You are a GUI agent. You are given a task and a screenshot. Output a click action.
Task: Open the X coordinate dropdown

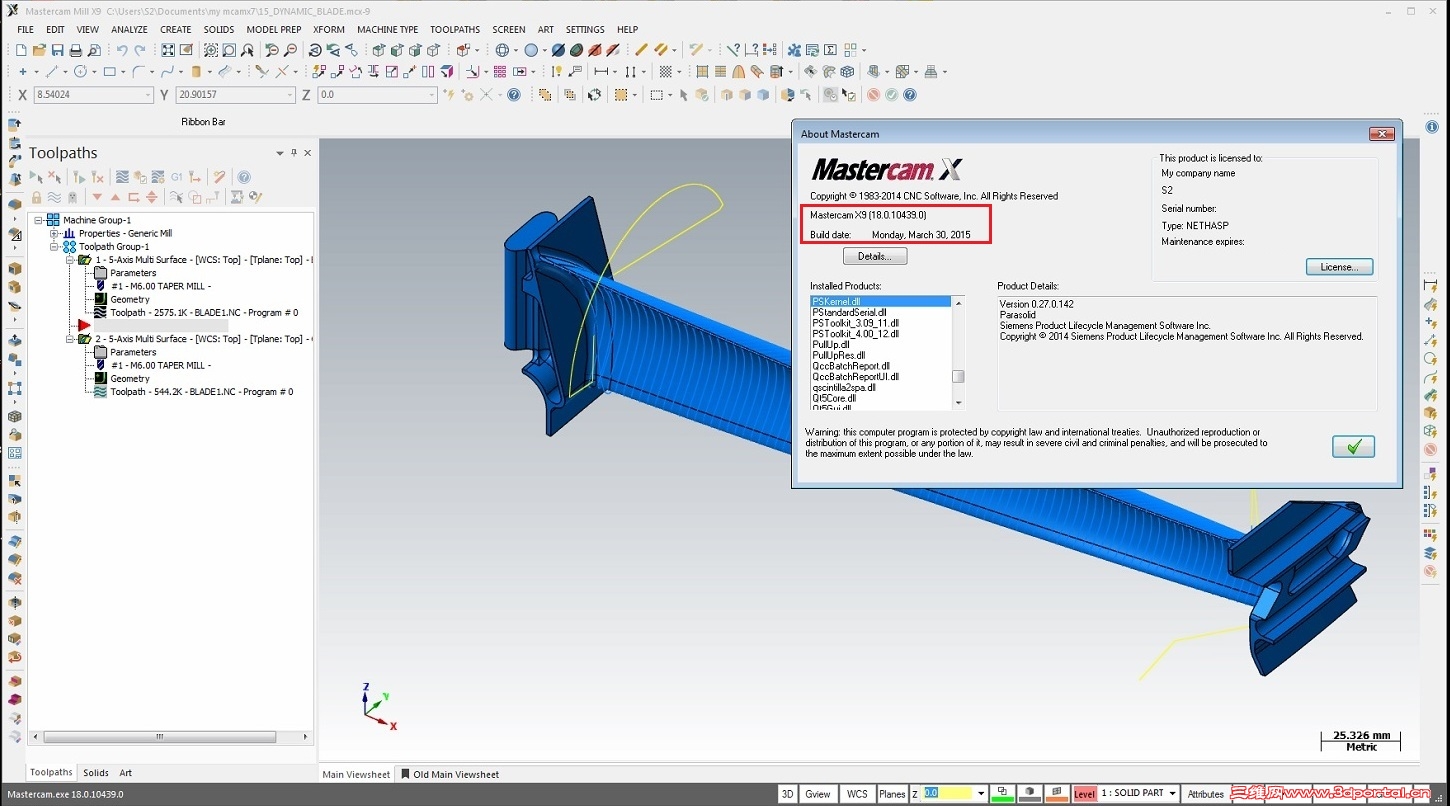(148, 95)
